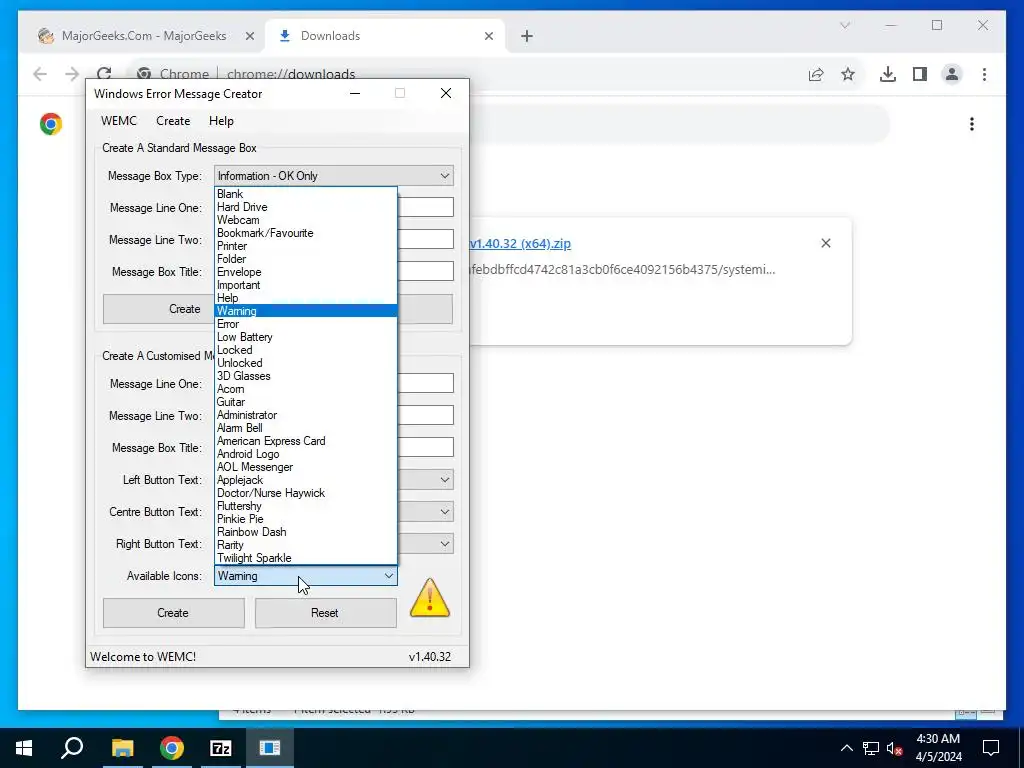Viewport: 1024px width, 768px height.
Task: Choose the Webcam icon option
Action: click(x=306, y=220)
